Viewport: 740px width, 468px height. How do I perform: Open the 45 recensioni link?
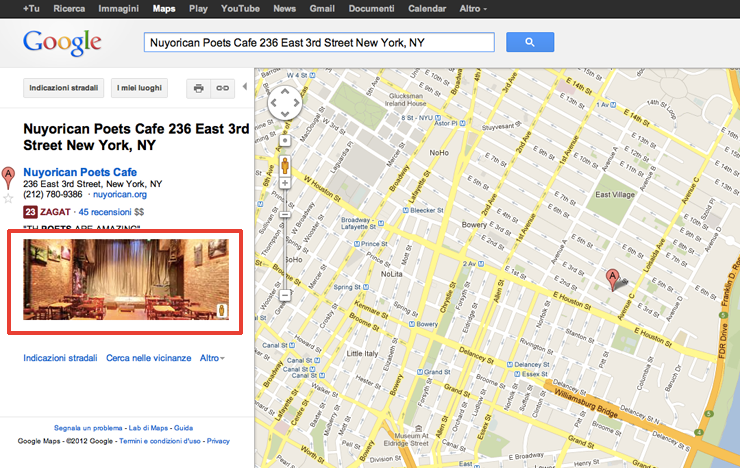tap(105, 212)
